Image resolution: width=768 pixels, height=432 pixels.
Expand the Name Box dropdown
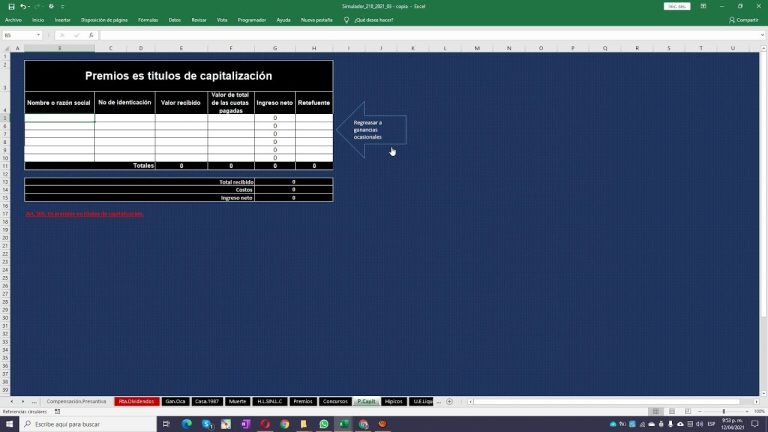coord(40,35)
